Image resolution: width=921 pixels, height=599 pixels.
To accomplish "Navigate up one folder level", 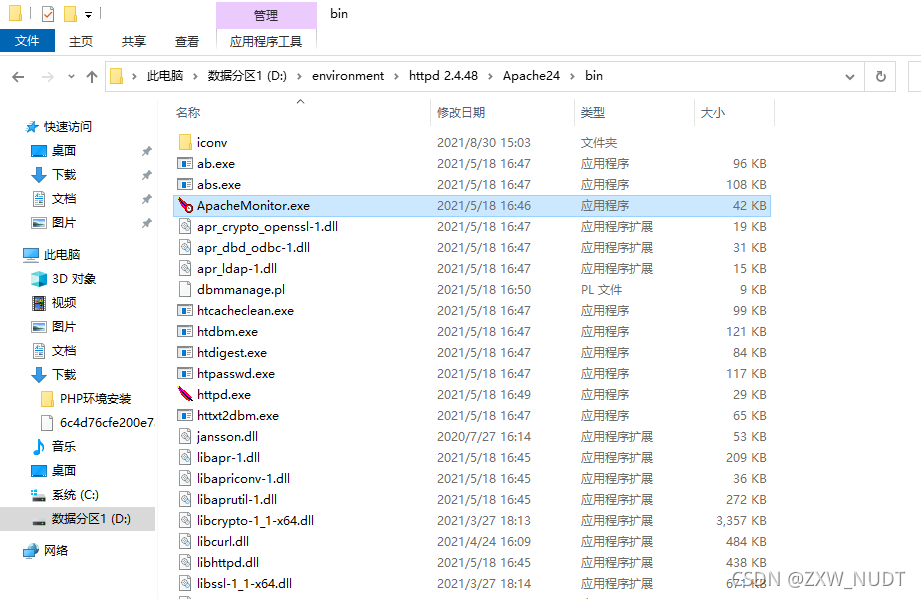I will (x=93, y=76).
